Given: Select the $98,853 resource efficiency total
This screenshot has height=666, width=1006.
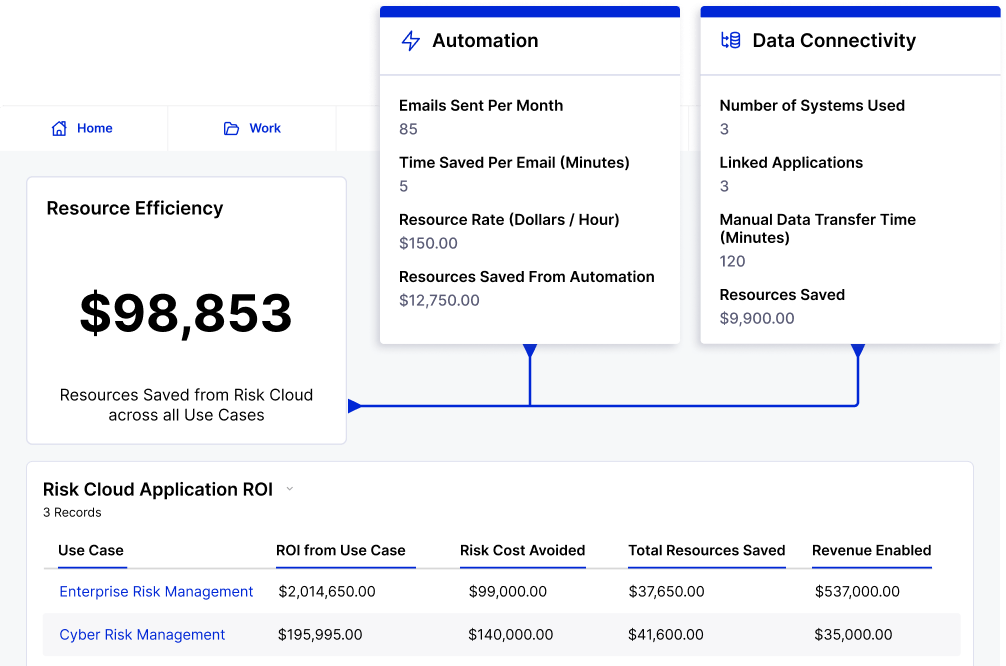Looking at the screenshot, I should (x=186, y=313).
